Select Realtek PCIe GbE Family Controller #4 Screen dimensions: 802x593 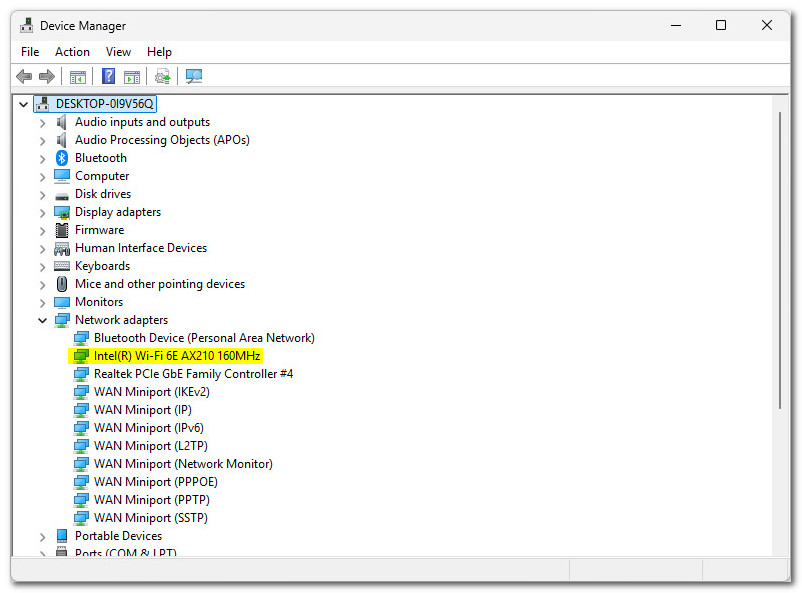tap(193, 374)
